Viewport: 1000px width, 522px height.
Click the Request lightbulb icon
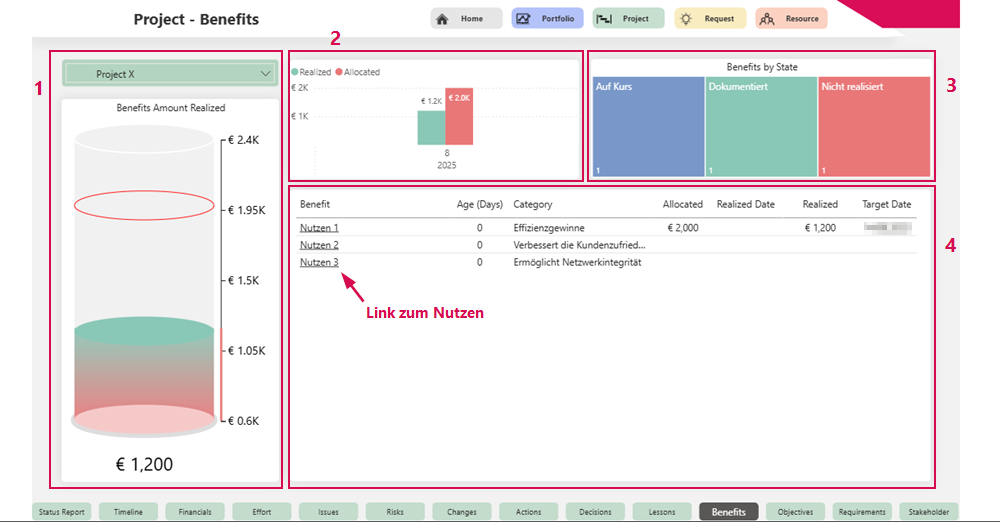tap(686, 19)
